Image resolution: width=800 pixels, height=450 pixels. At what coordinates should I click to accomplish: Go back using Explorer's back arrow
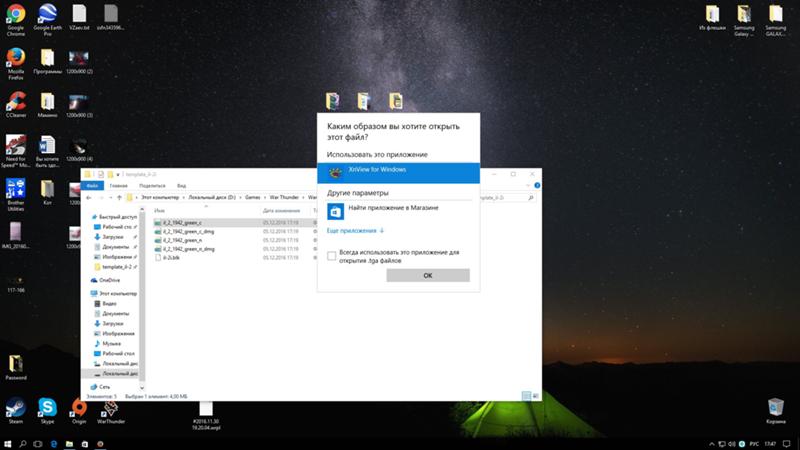coord(89,197)
